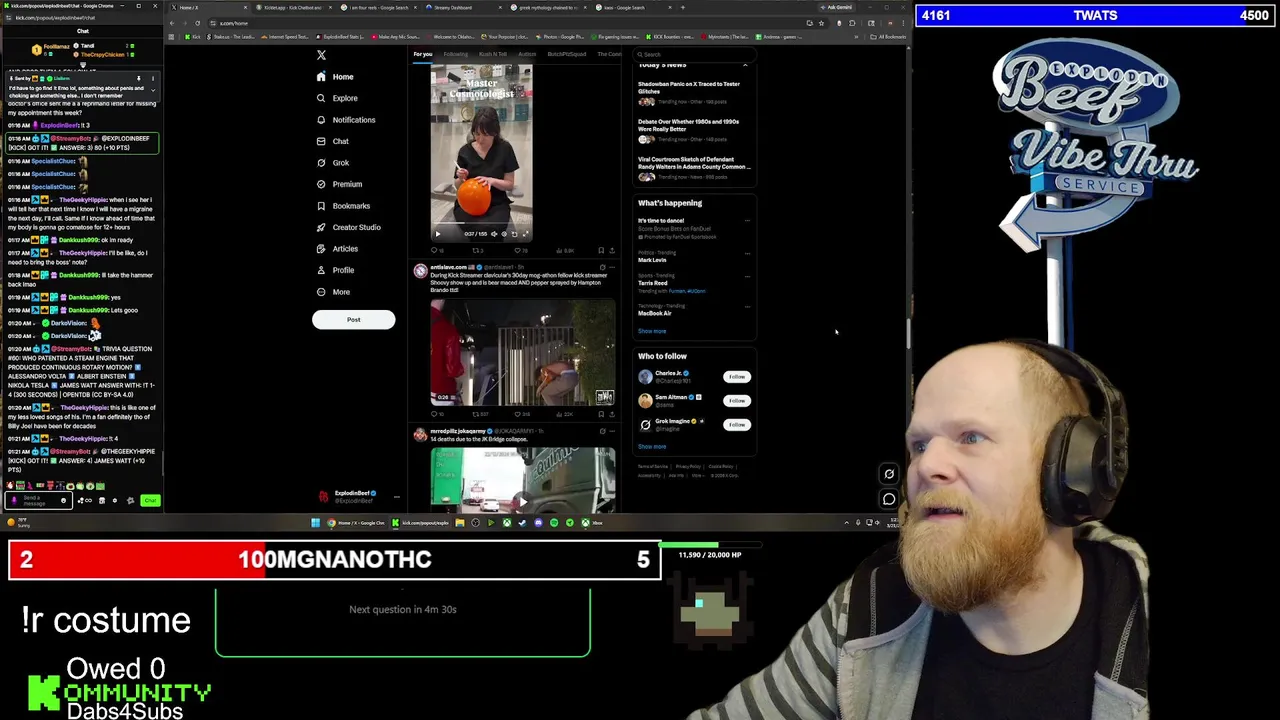The width and height of the screenshot is (1280, 720).
Task: Mute balloon video sound
Action: pyautogui.click(x=493, y=234)
